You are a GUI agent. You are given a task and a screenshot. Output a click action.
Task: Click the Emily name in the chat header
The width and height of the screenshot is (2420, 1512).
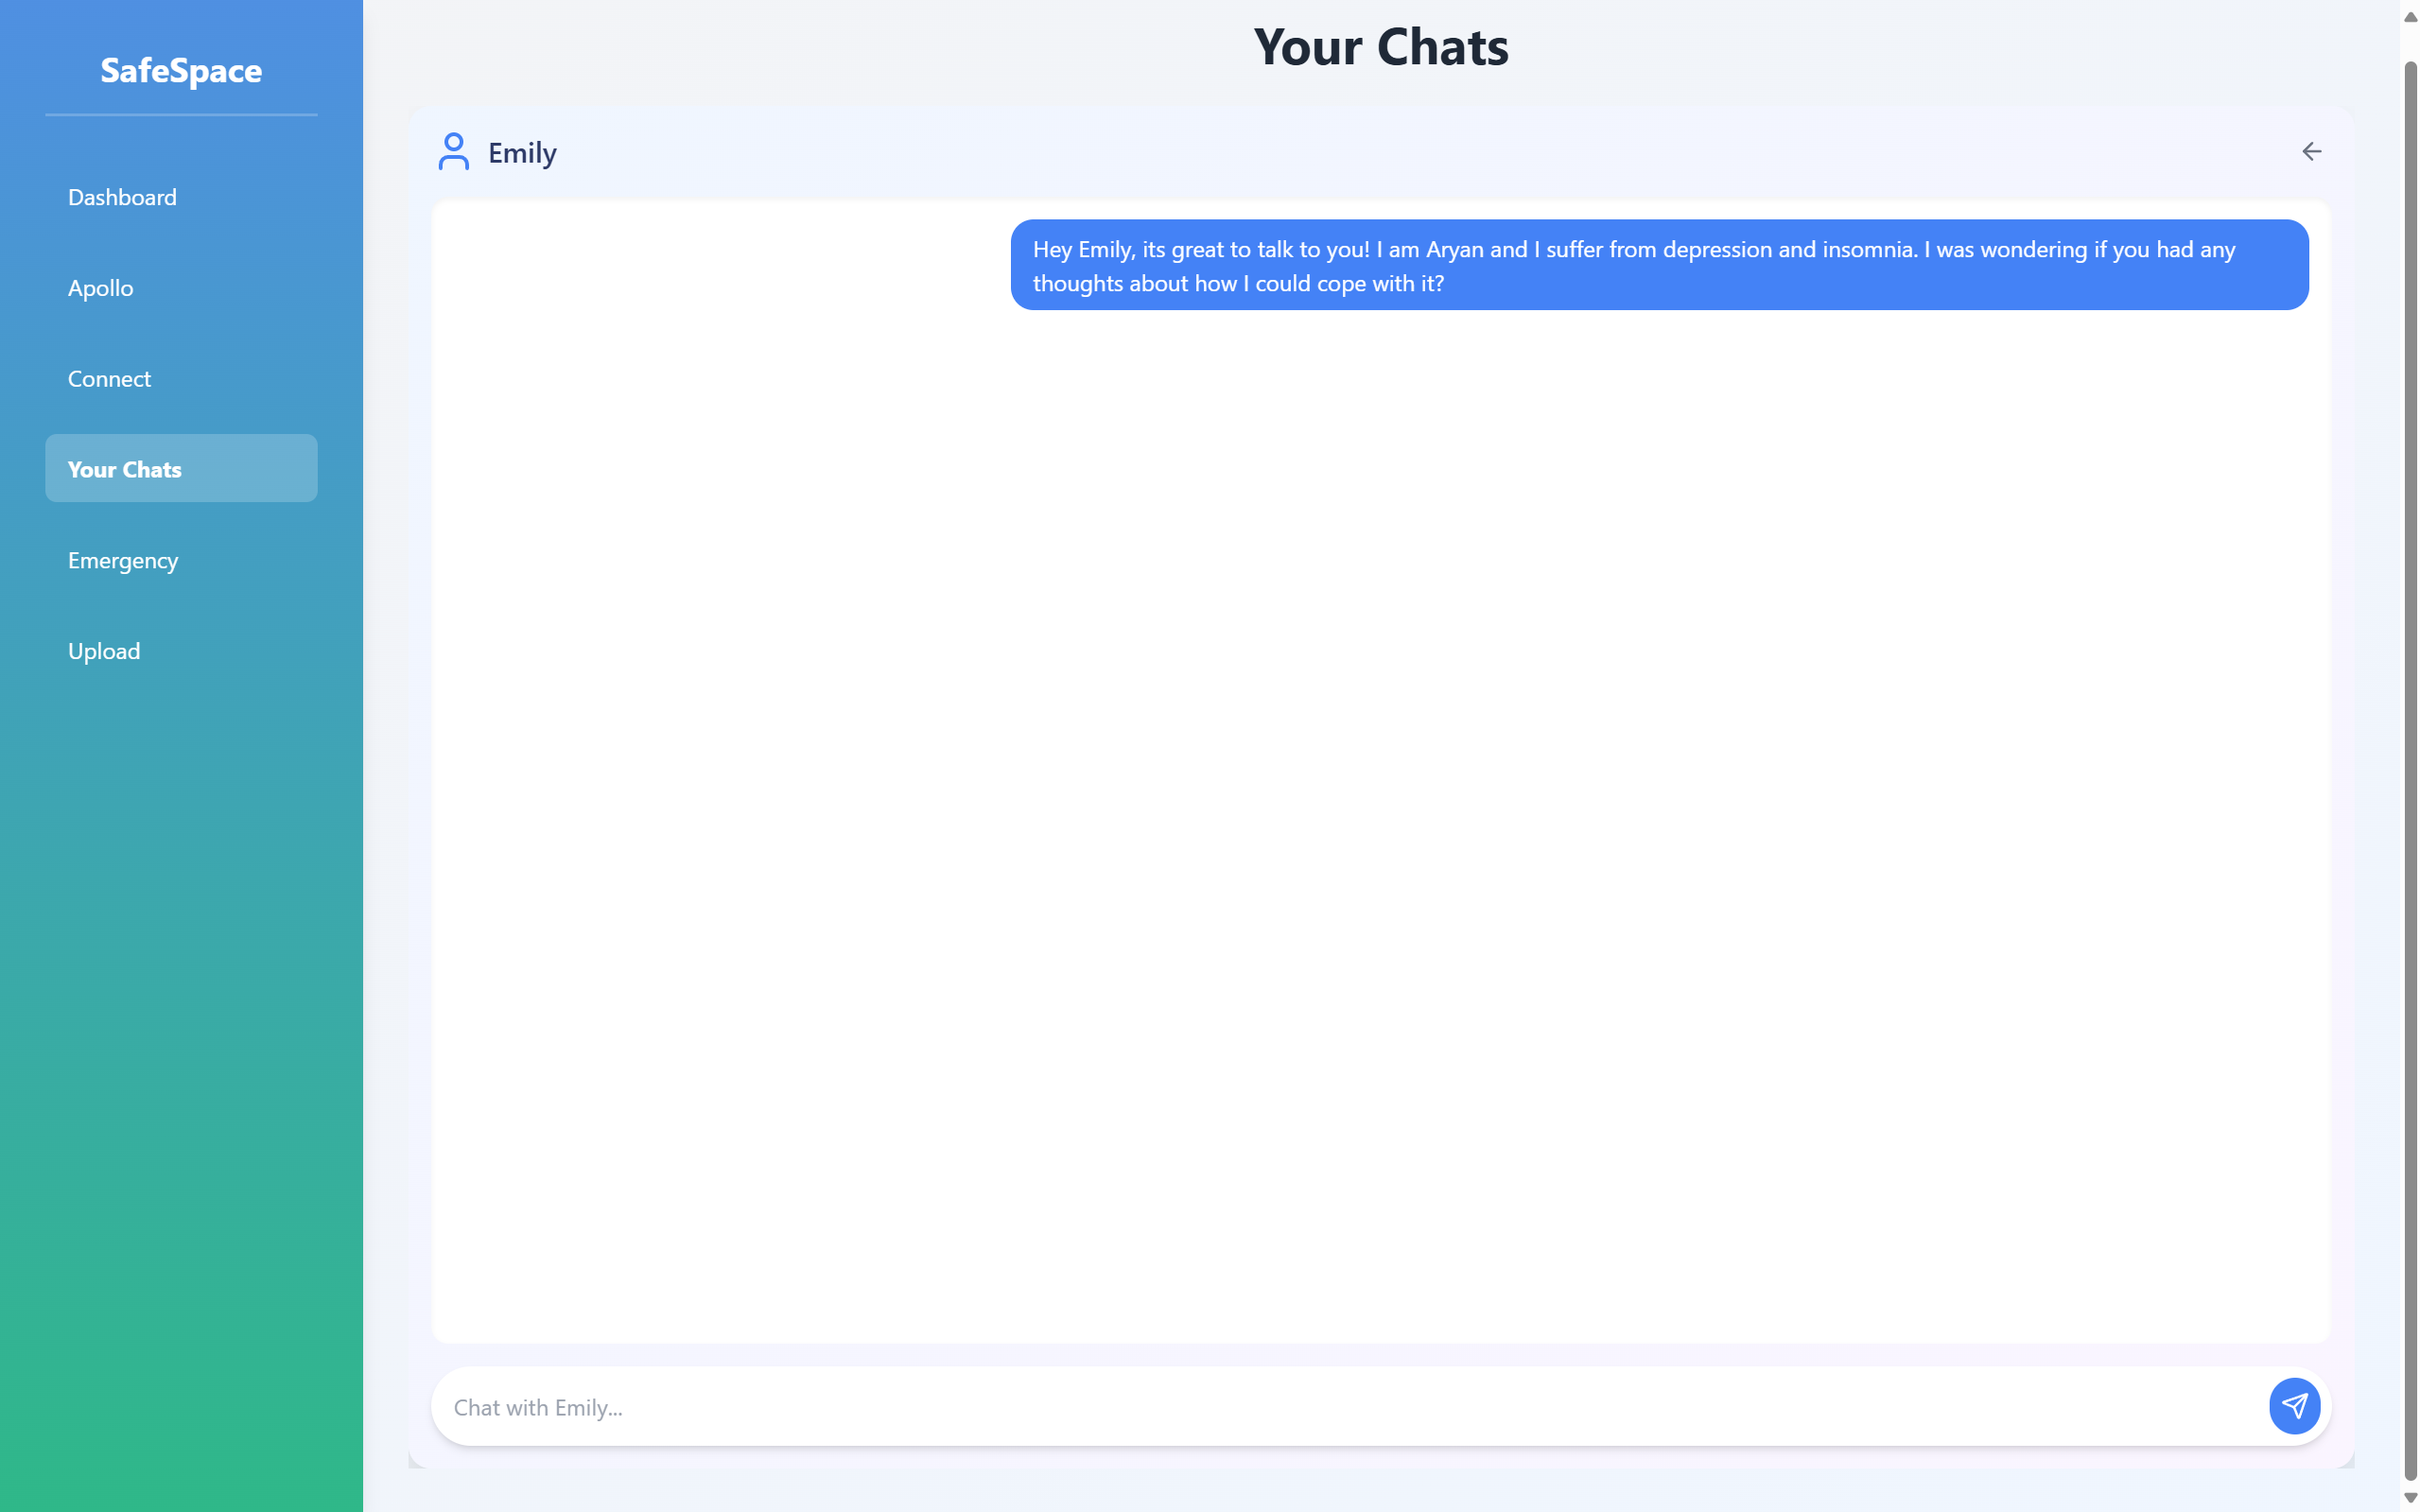pyautogui.click(x=522, y=153)
